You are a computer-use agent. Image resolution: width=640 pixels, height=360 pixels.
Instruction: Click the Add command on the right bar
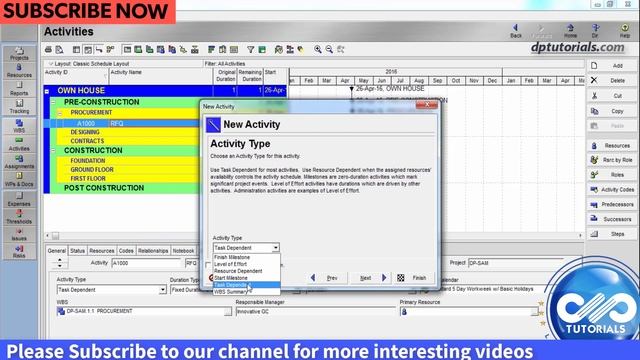(x=611, y=66)
